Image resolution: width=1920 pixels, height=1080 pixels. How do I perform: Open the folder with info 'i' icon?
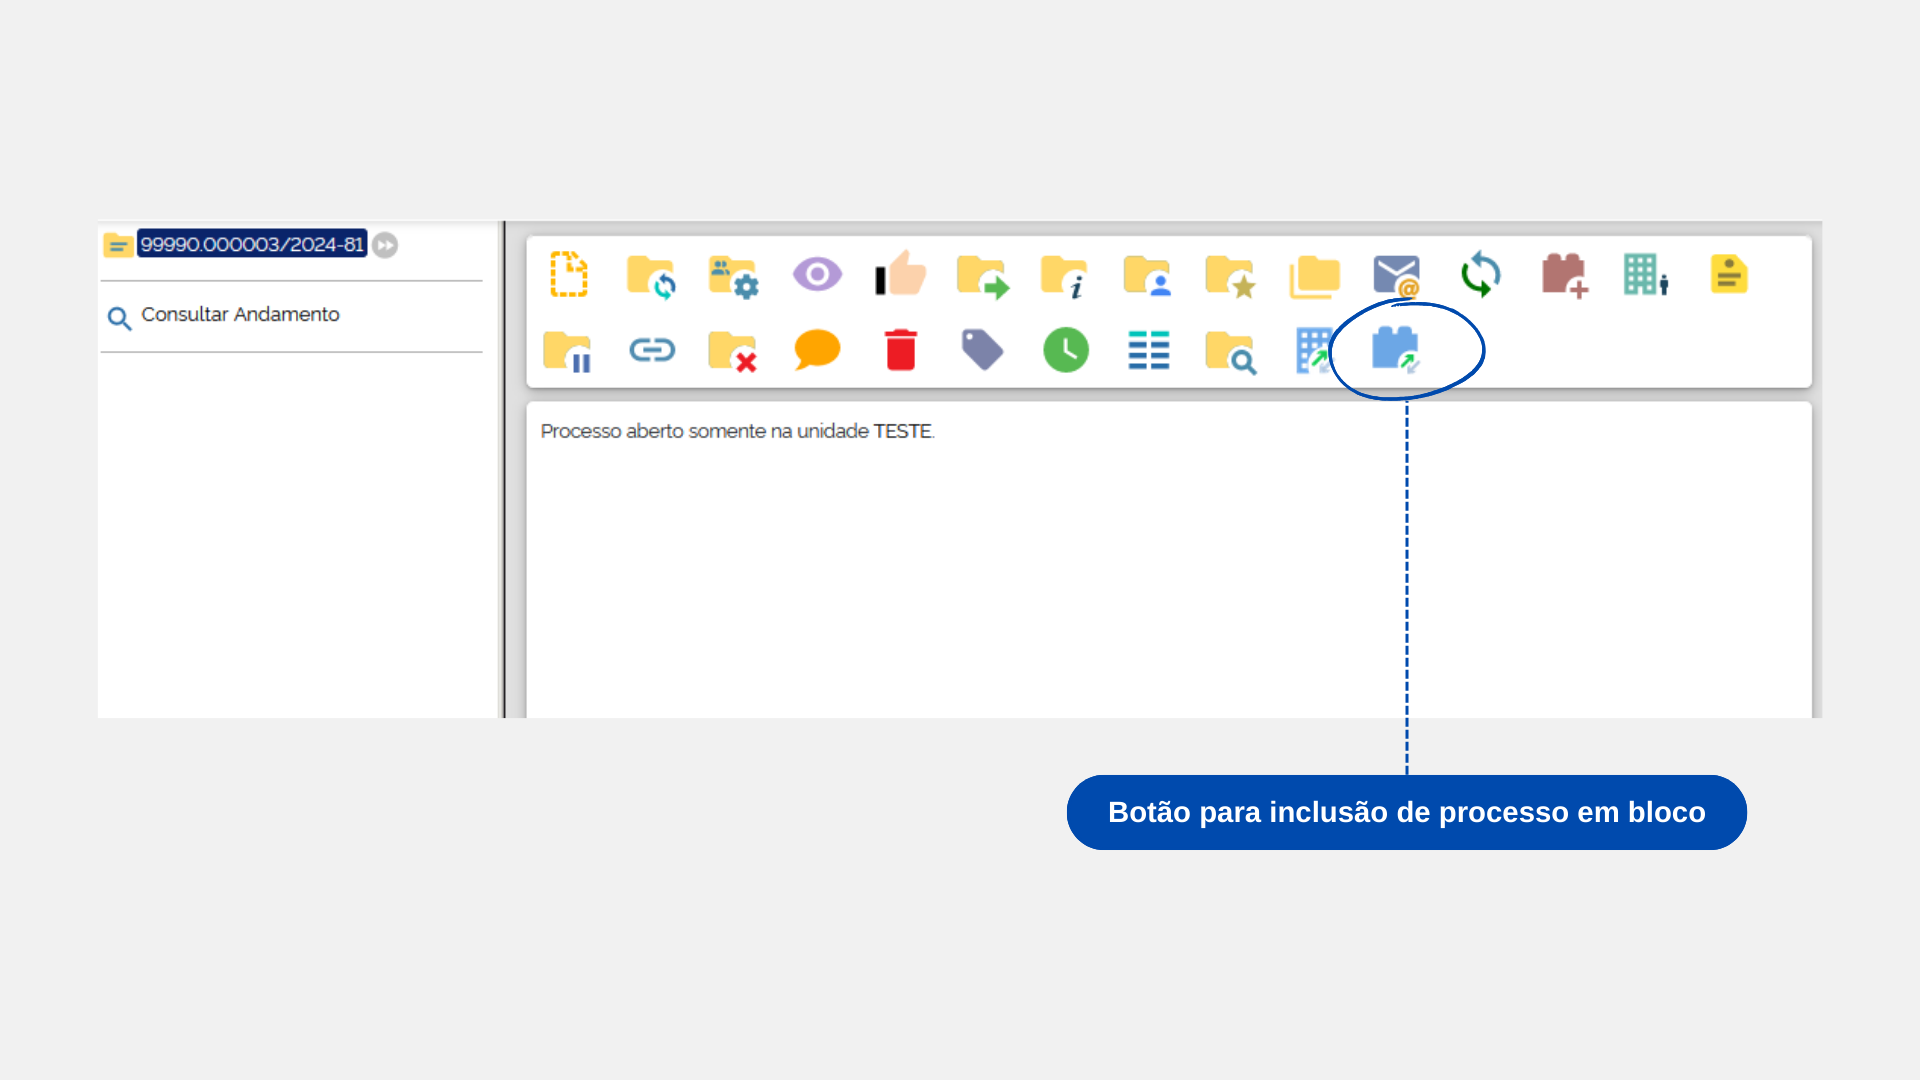tap(1064, 276)
